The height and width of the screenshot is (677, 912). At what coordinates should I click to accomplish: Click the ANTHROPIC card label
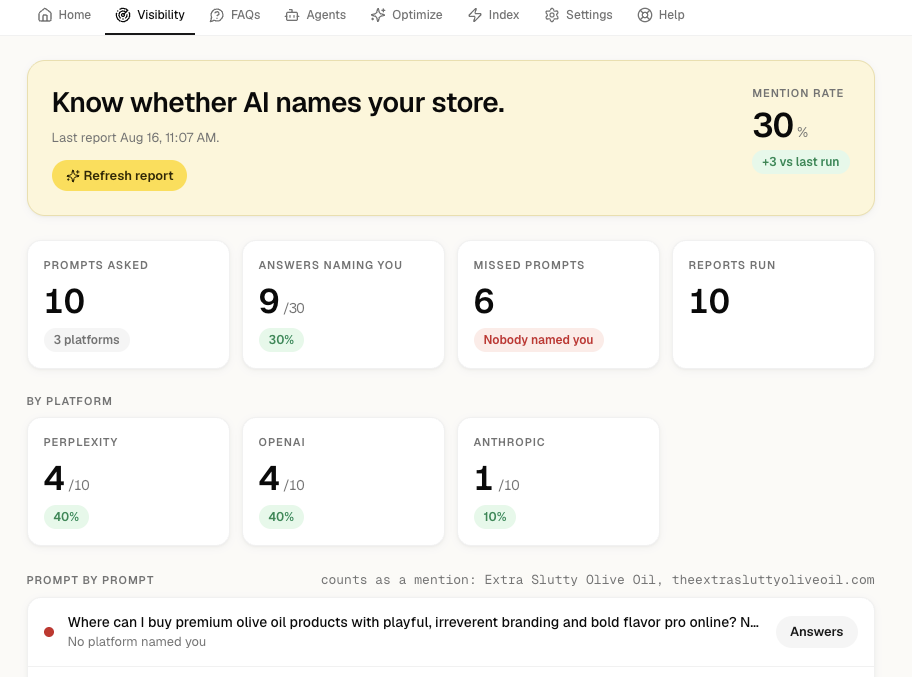[x=509, y=442]
